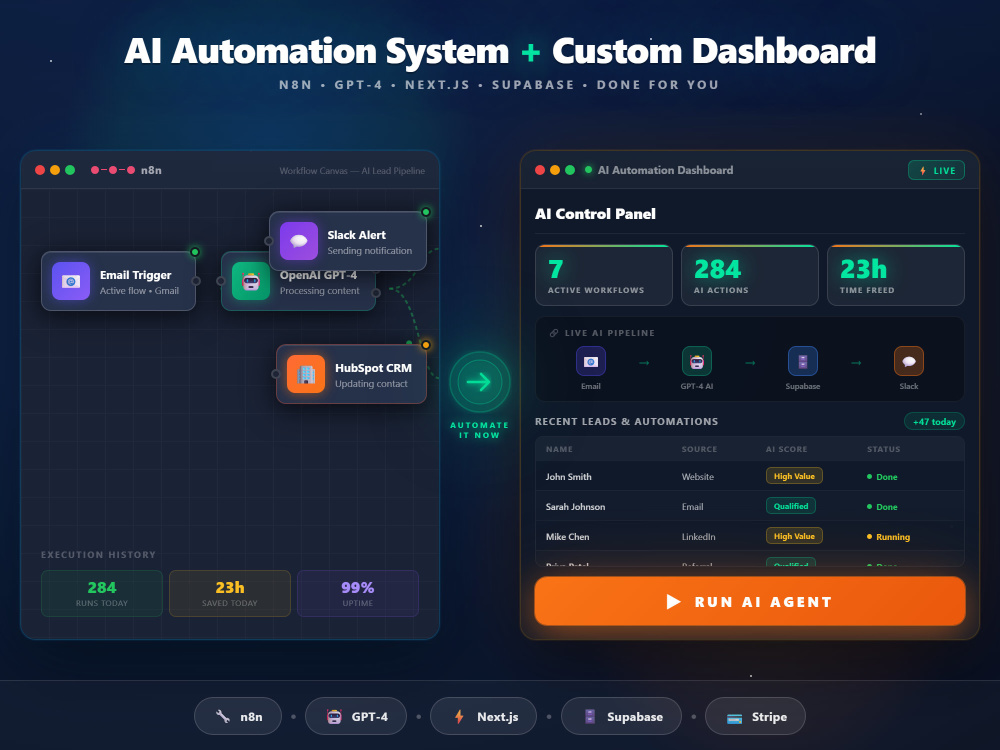This screenshot has width=1000, height=750.
Task: Click Qualified badge for Sarah Johnson
Action: [791, 506]
